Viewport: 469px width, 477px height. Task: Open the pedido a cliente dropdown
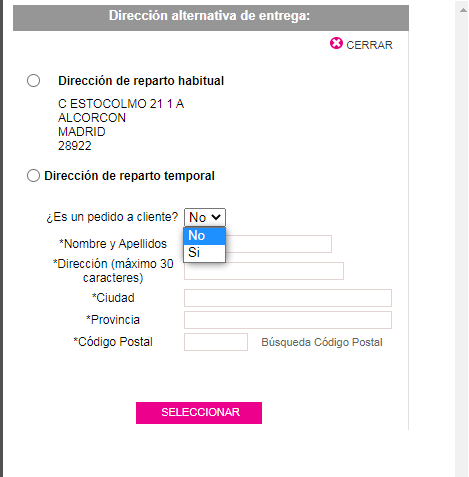[205, 217]
